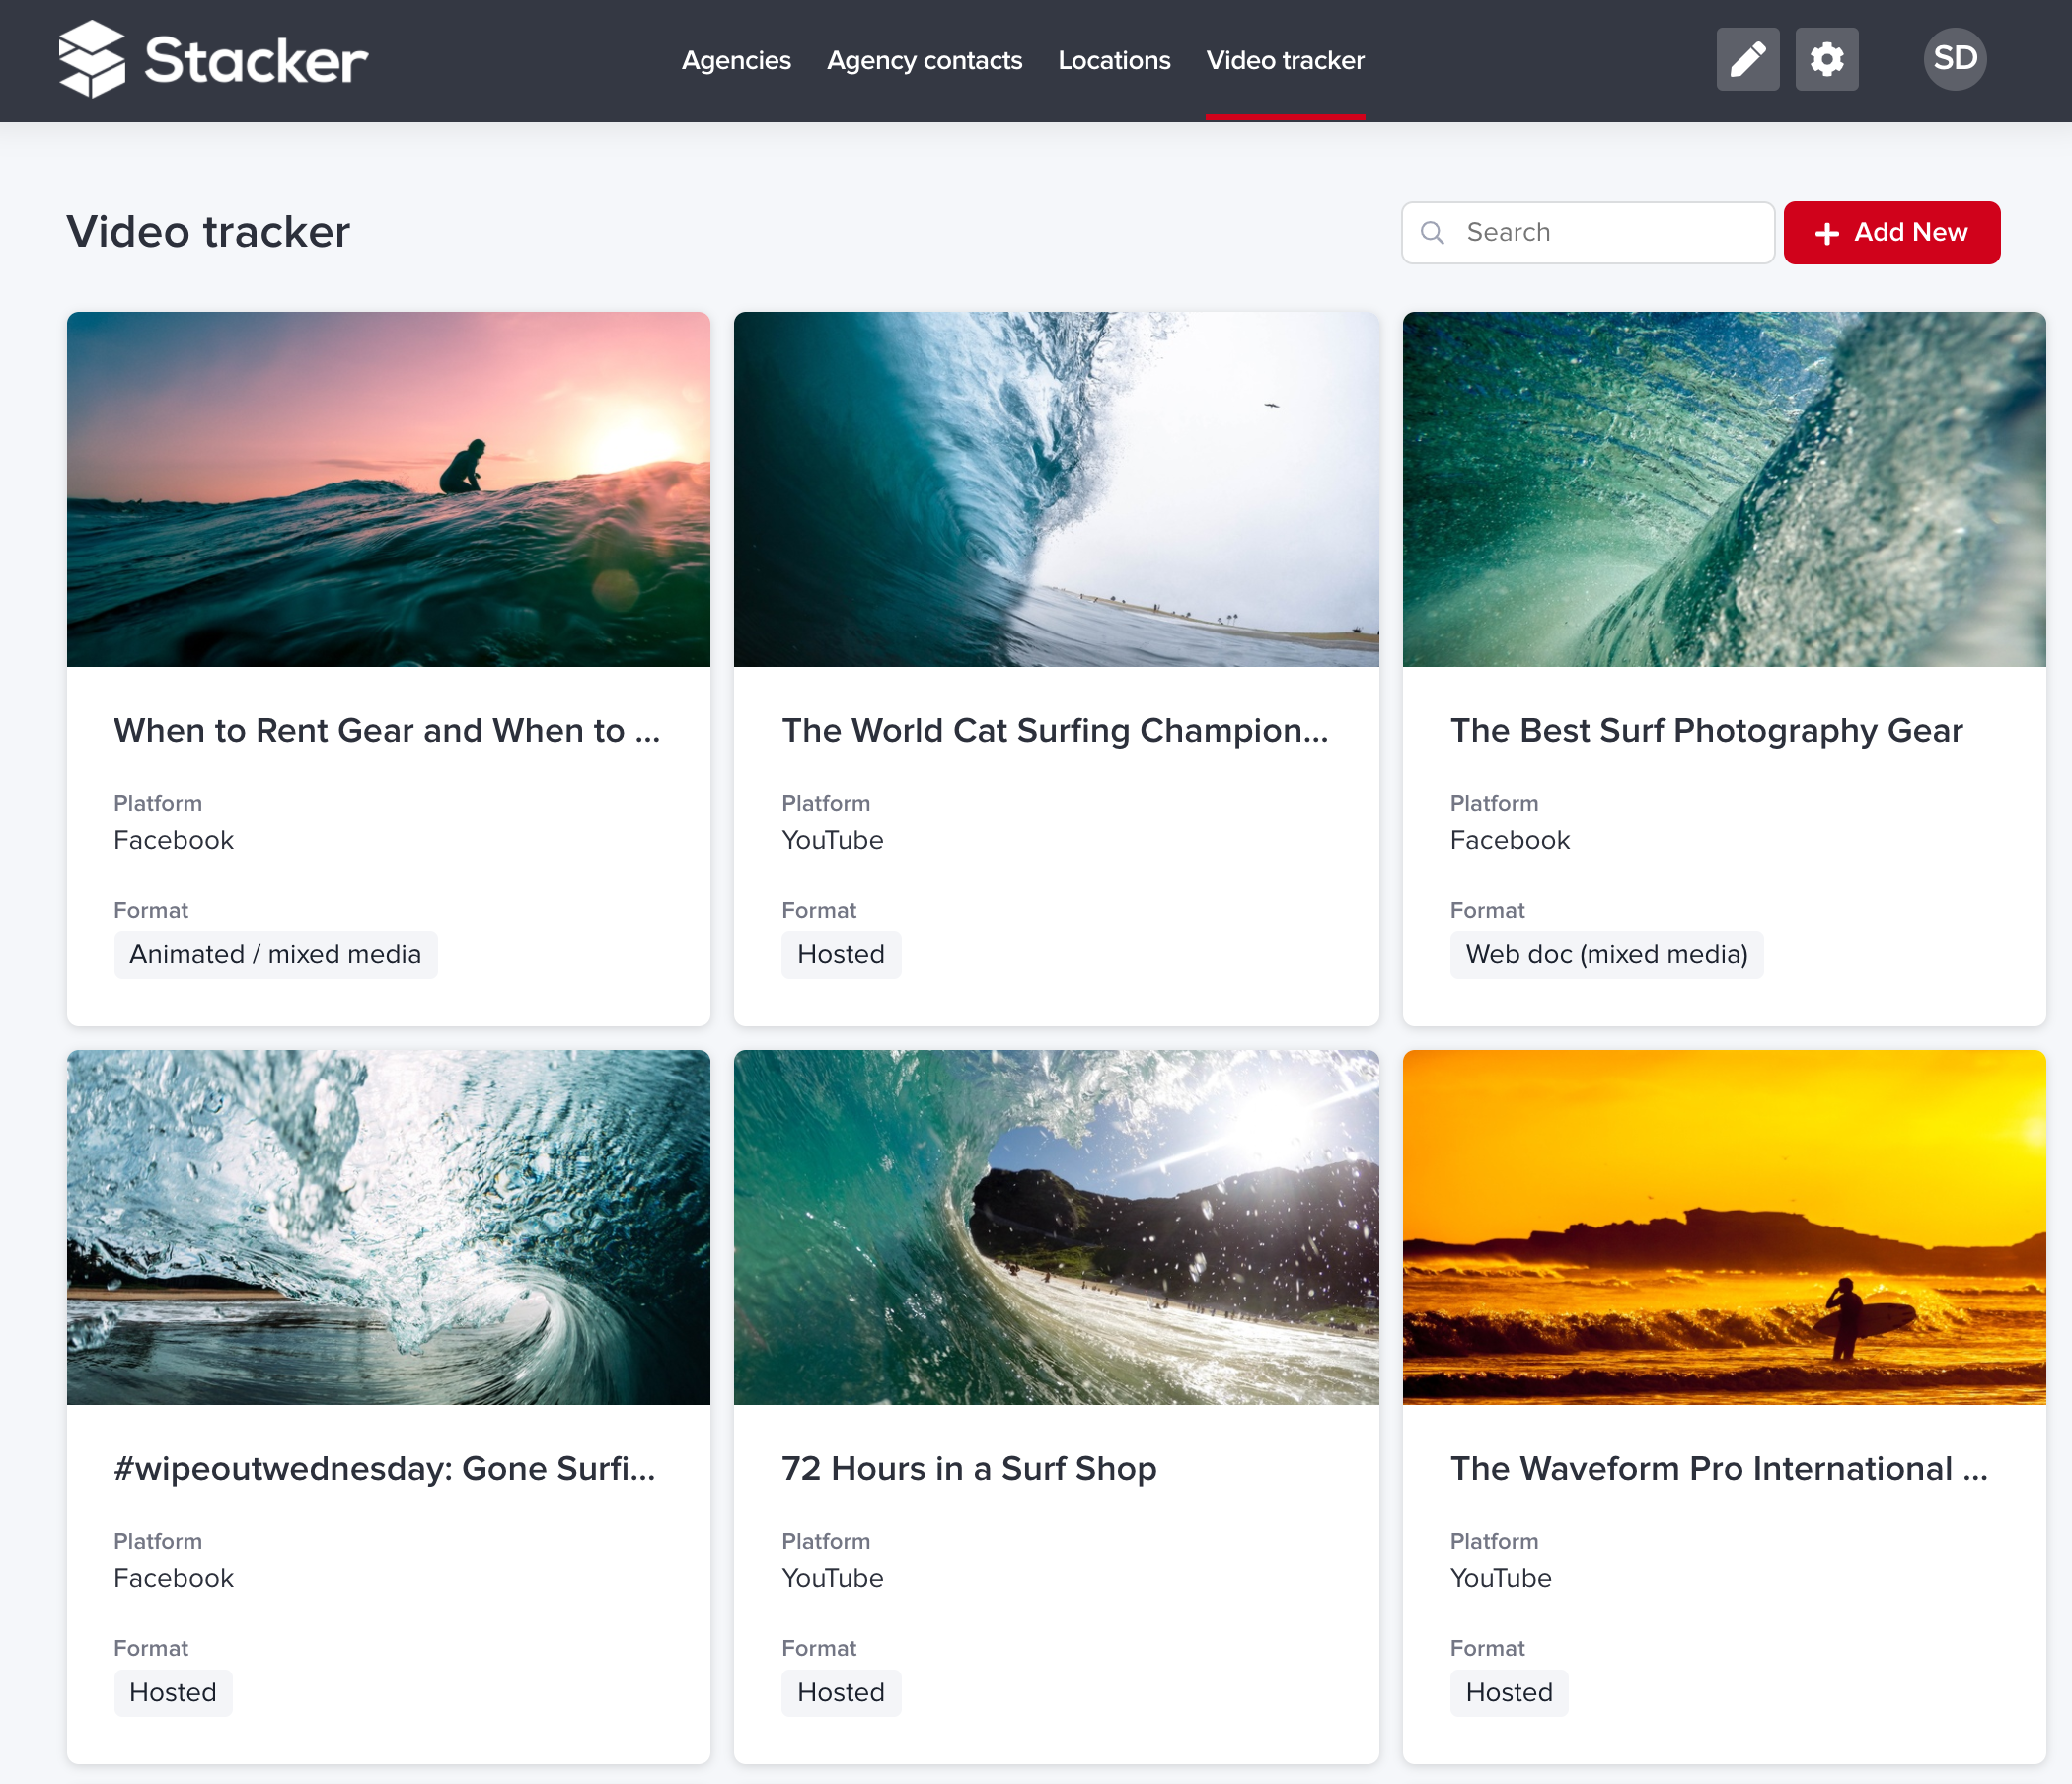This screenshot has width=2072, height=1784.
Task: Click the Add New button
Action: coord(1892,232)
